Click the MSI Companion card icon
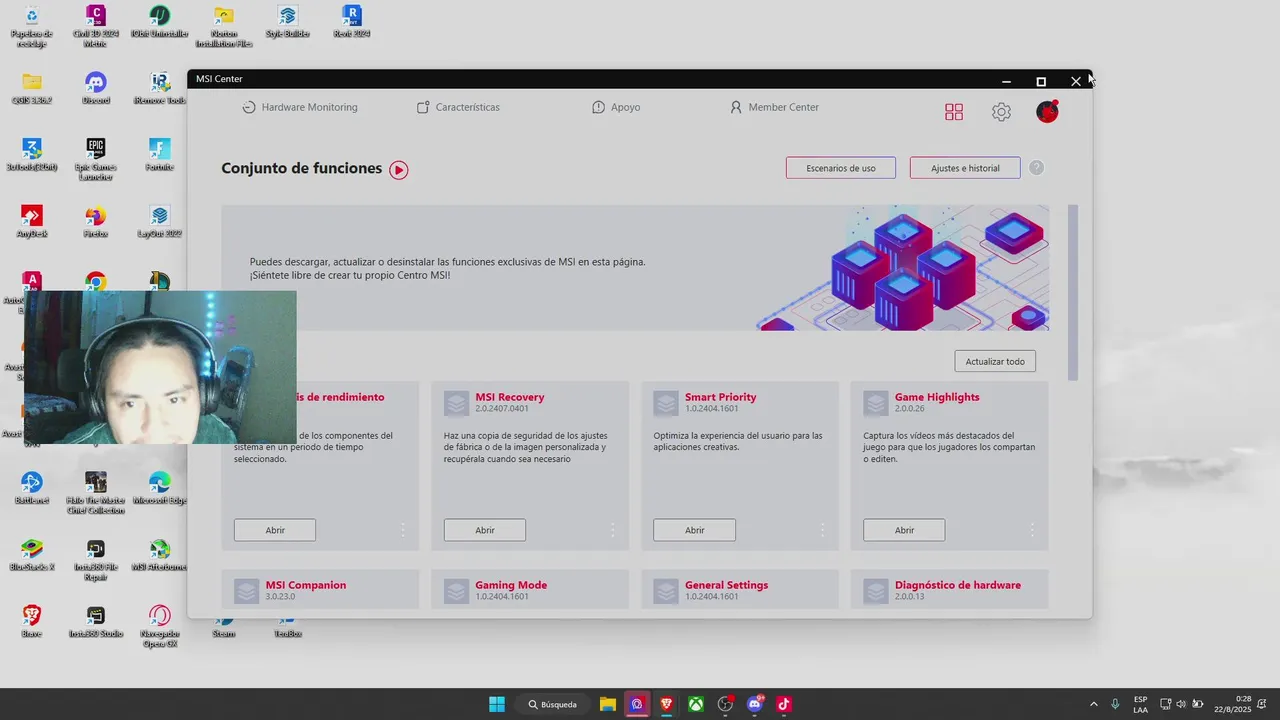This screenshot has height=720, width=1280. tap(247, 591)
